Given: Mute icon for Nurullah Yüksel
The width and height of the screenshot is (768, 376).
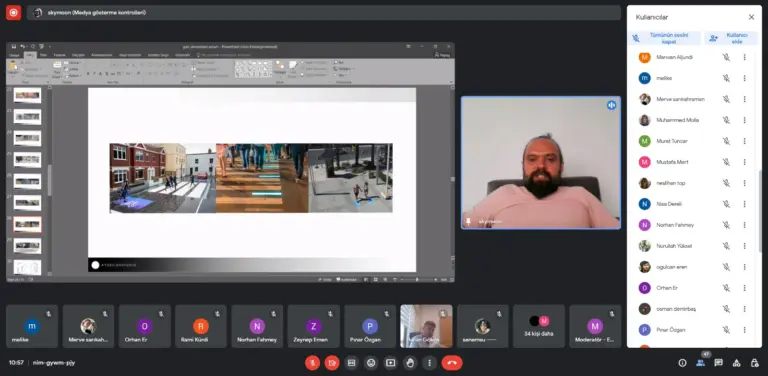Looking at the screenshot, I should pos(726,246).
